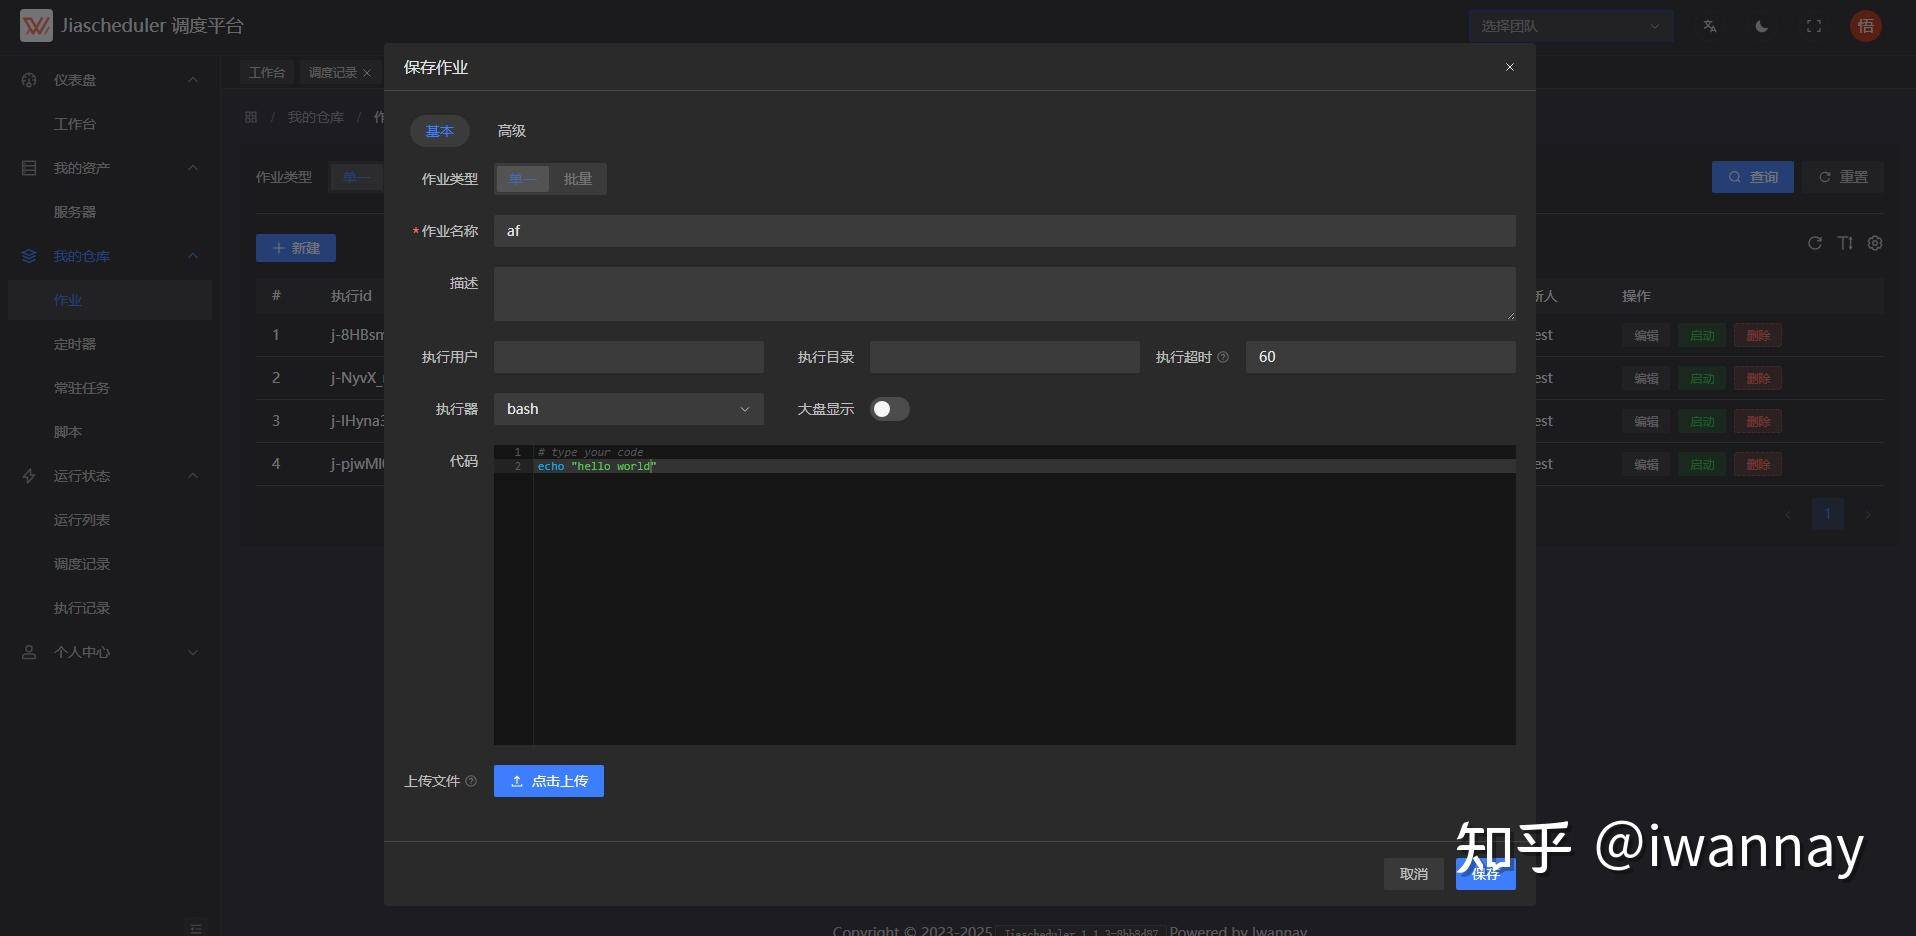Open 执行记录 in the sidebar
Image resolution: width=1916 pixels, height=936 pixels.
click(82, 608)
